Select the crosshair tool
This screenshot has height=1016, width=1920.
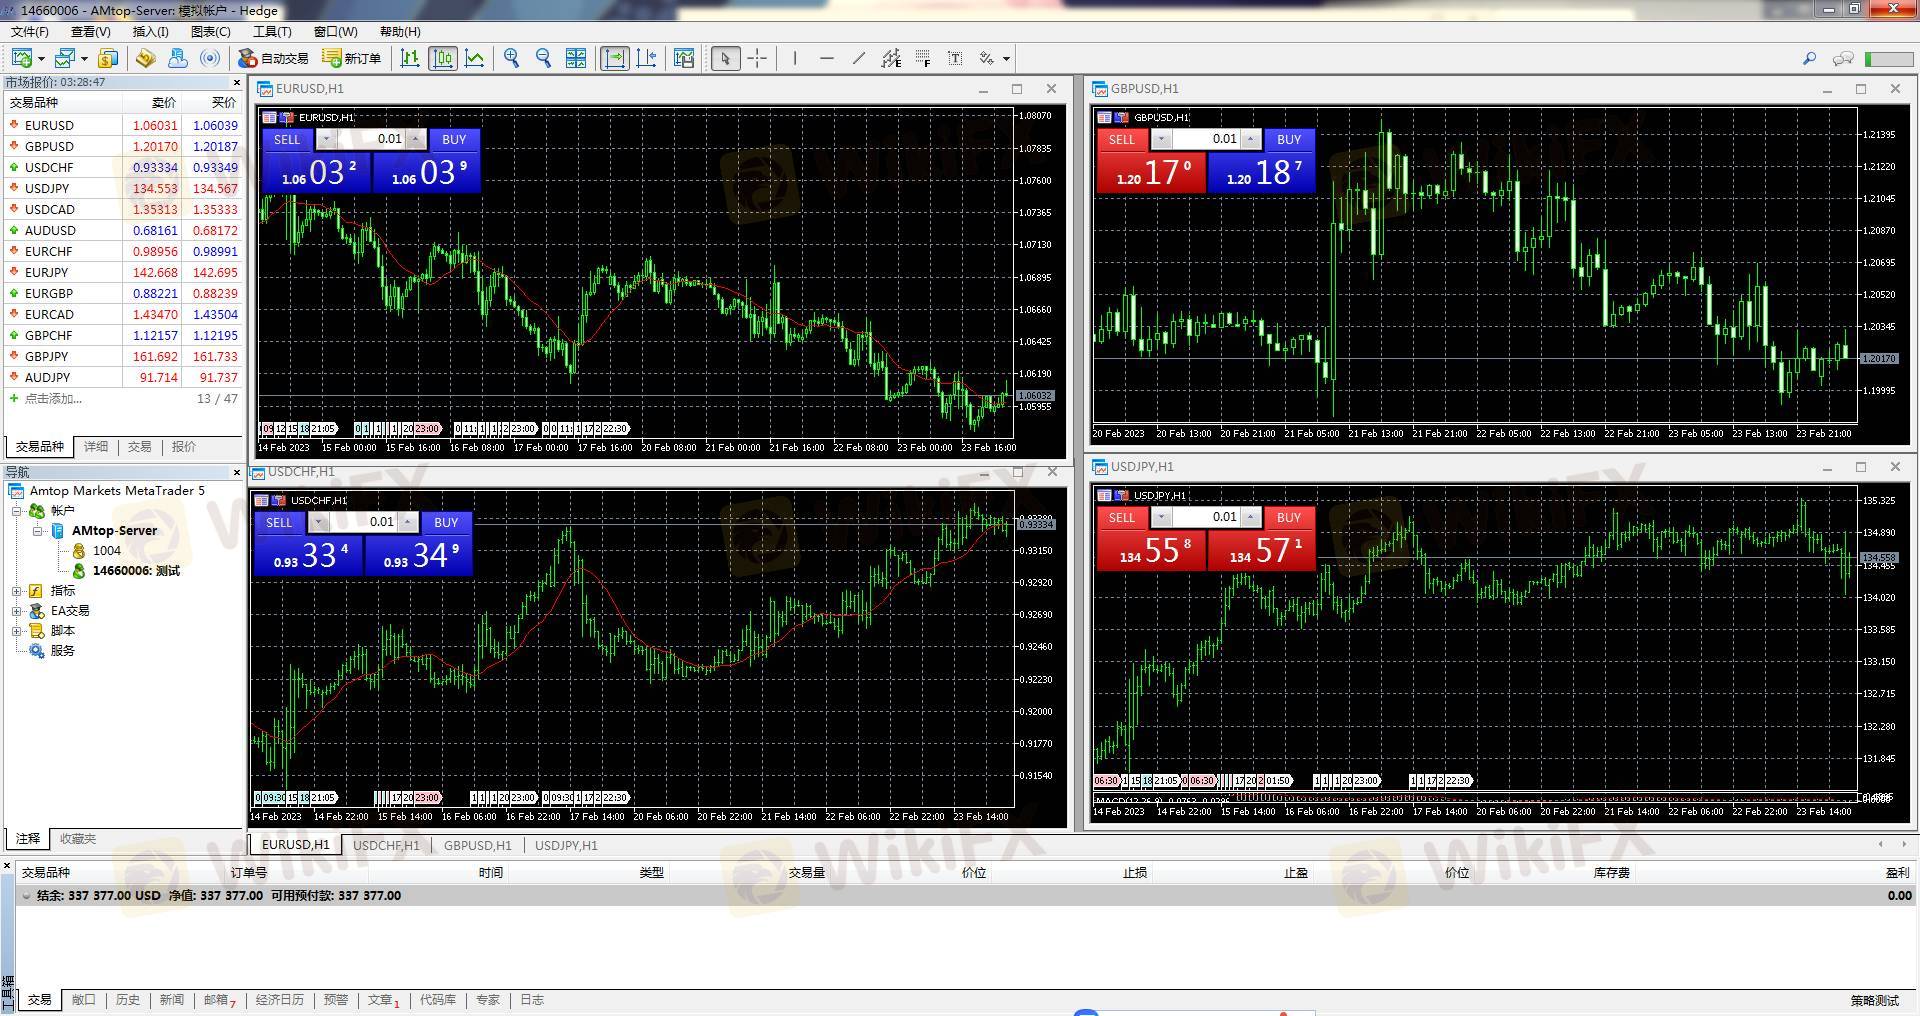tap(757, 58)
